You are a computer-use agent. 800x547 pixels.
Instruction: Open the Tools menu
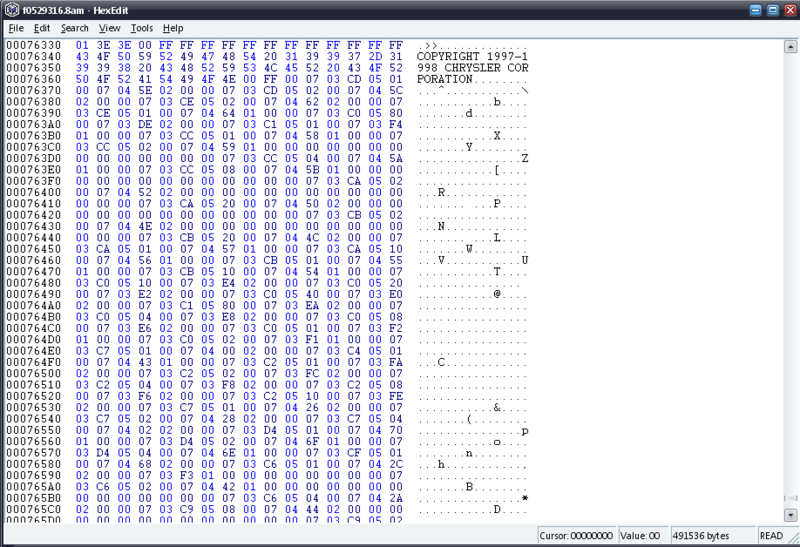click(142, 28)
